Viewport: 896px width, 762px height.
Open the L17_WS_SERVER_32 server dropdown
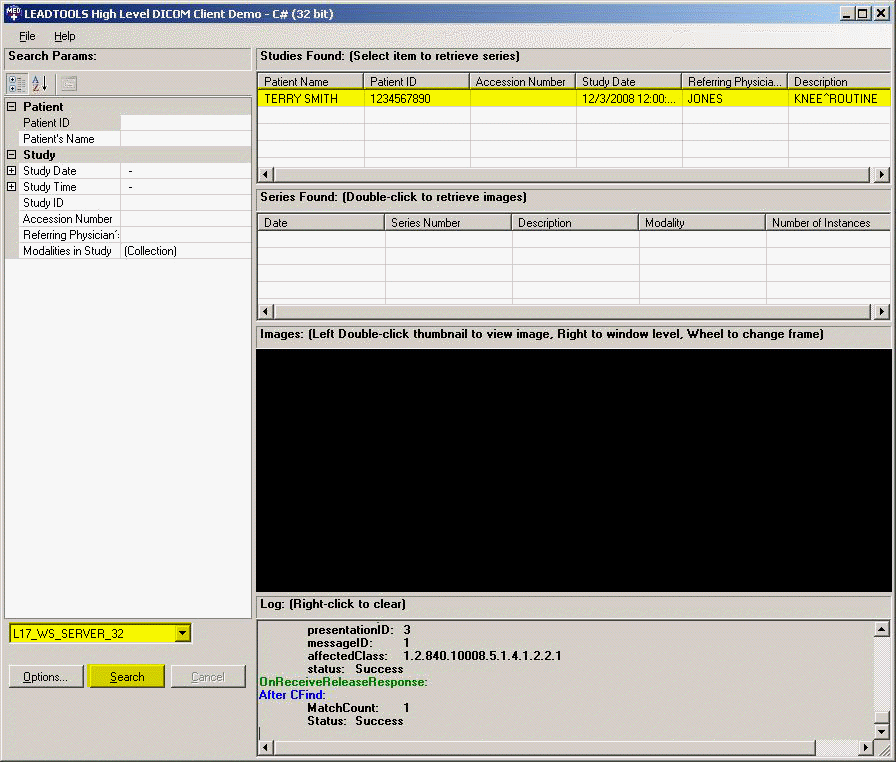click(x=181, y=633)
